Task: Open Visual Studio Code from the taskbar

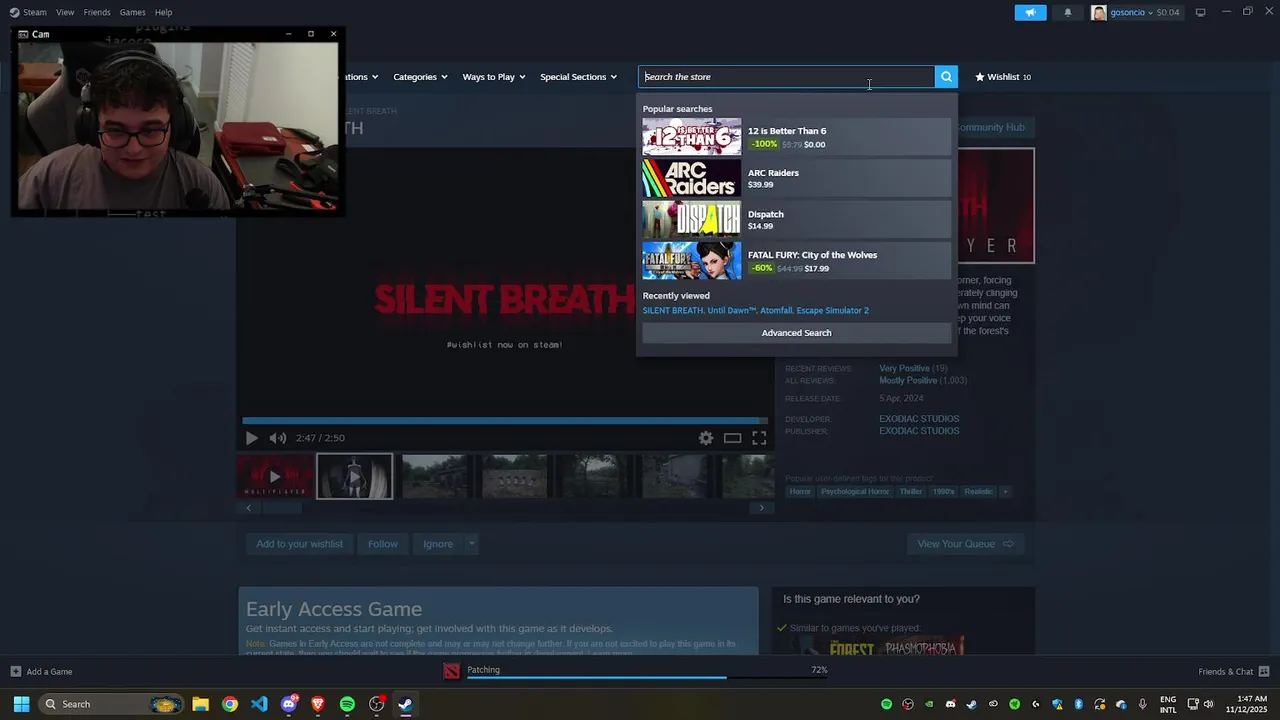Action: [259, 704]
